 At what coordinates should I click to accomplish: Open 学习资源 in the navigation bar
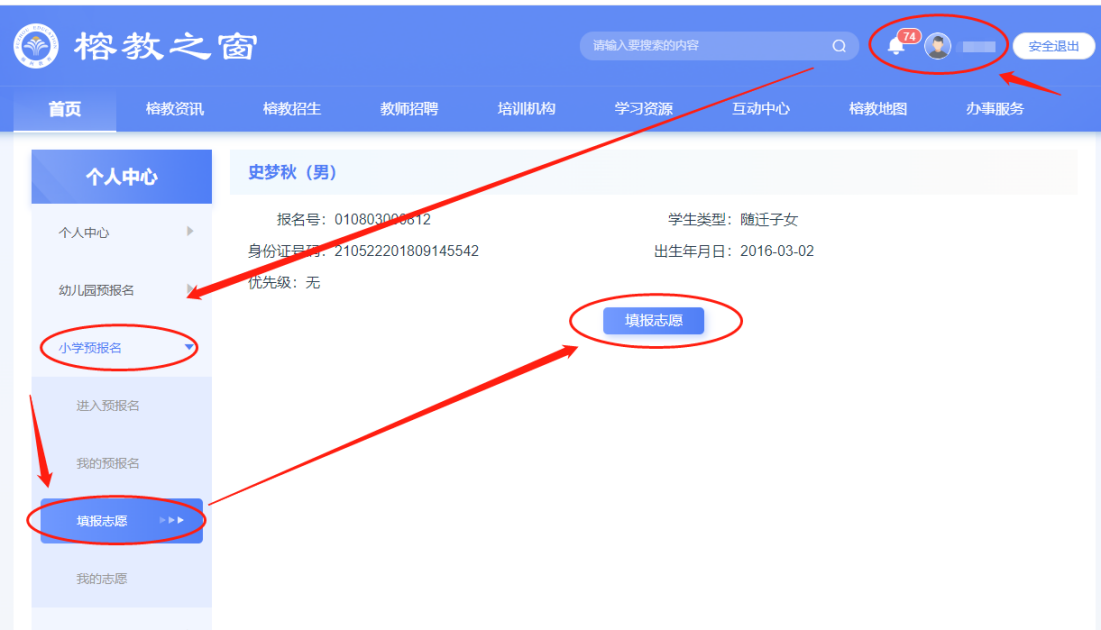[x=643, y=109]
